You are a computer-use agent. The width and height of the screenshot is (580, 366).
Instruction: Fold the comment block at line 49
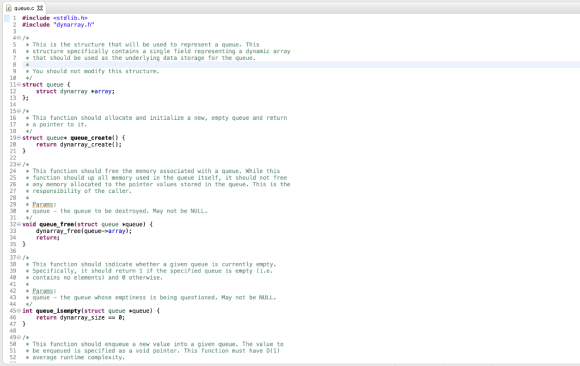point(19,338)
